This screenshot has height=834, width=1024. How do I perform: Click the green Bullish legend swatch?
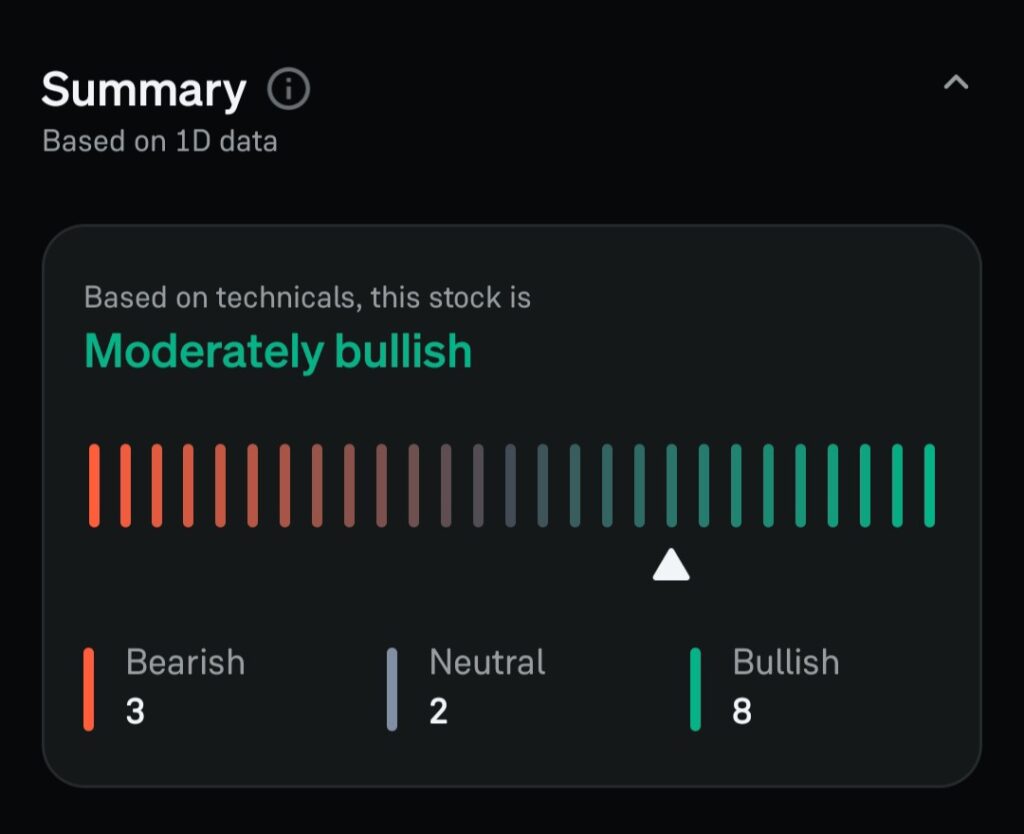click(695, 689)
